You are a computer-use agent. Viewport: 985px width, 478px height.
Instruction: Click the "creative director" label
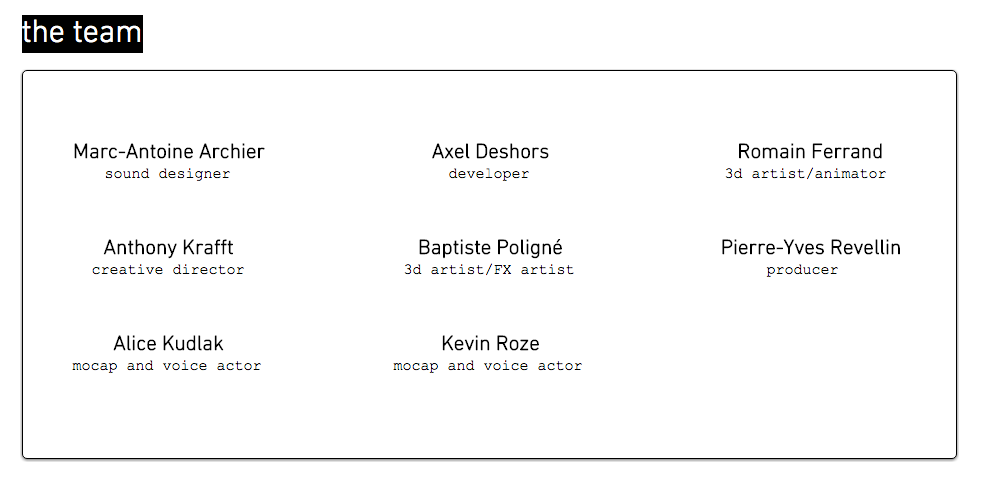[x=168, y=270]
